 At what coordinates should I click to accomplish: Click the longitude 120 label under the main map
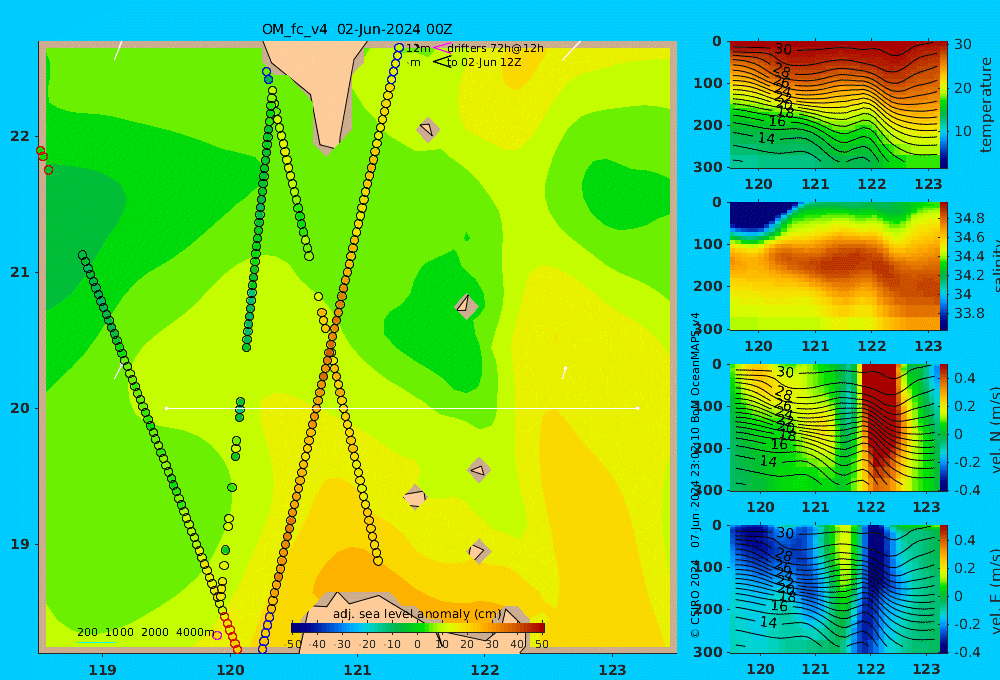[230, 670]
